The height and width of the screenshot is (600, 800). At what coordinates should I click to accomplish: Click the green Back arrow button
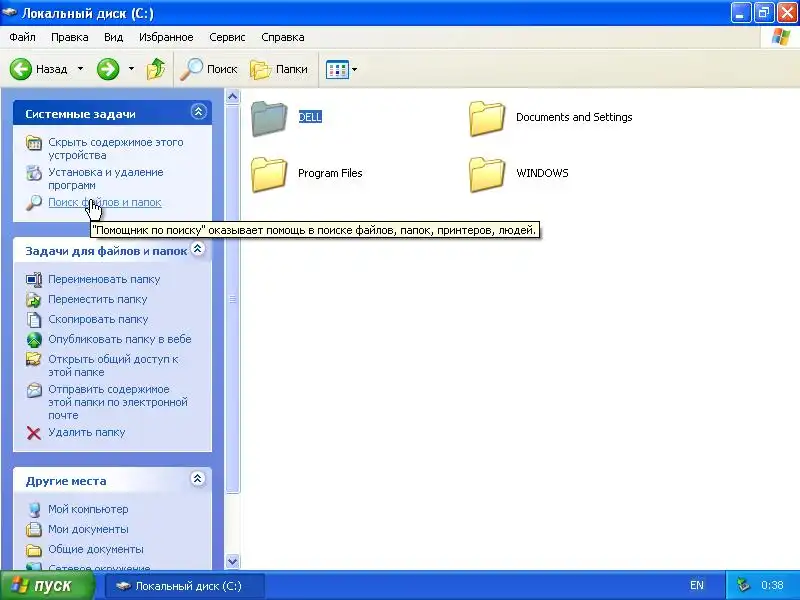pos(20,69)
